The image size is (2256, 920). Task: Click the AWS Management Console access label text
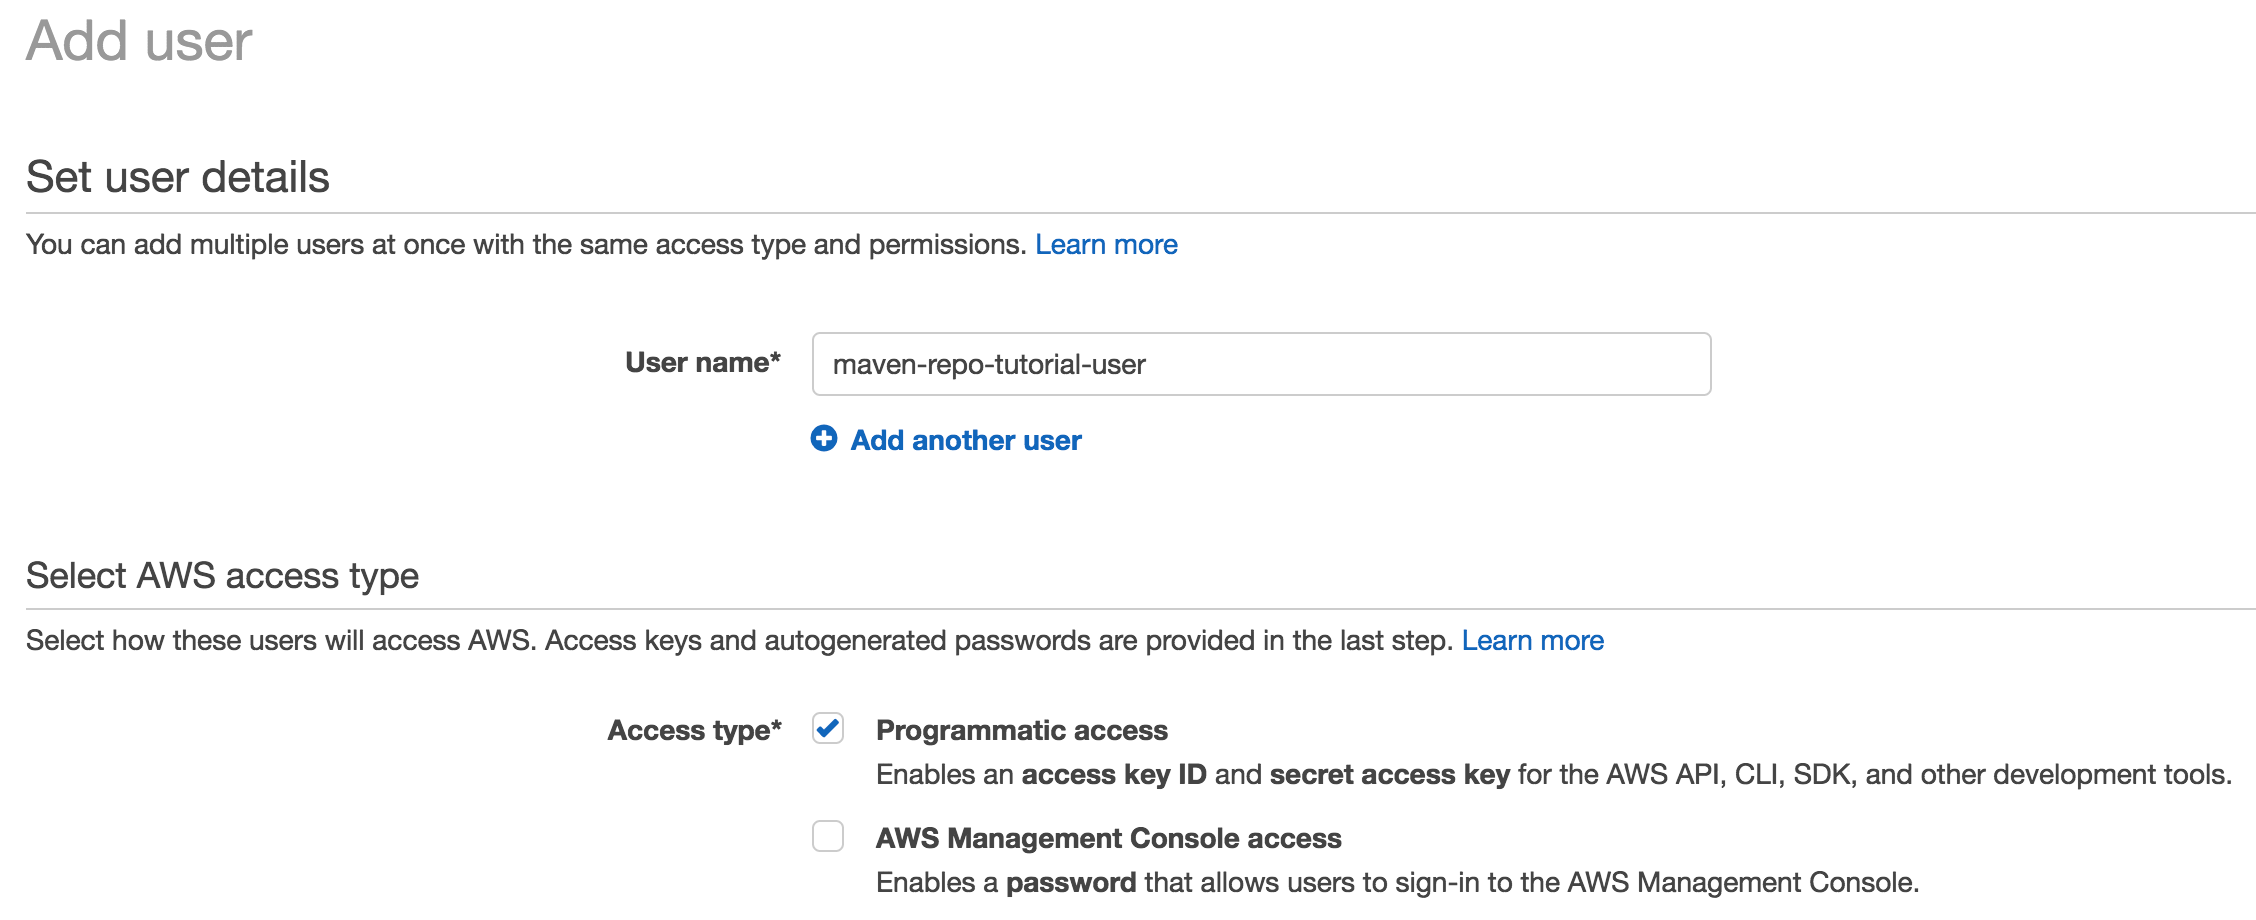pyautogui.click(x=1108, y=838)
